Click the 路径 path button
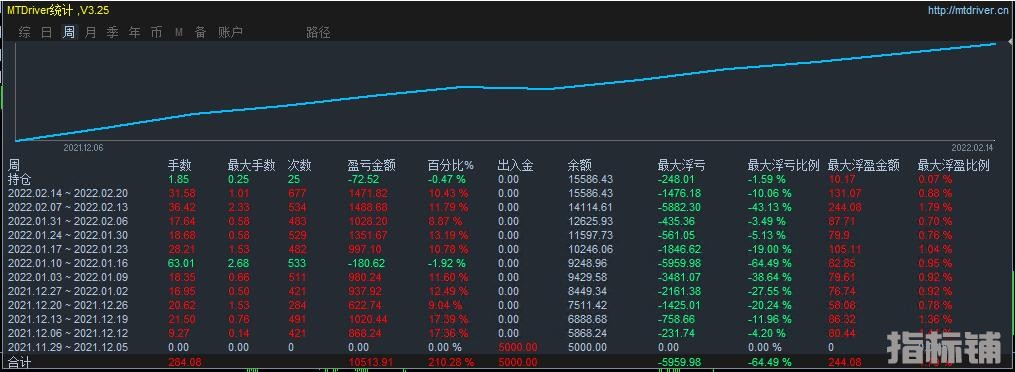 318,32
